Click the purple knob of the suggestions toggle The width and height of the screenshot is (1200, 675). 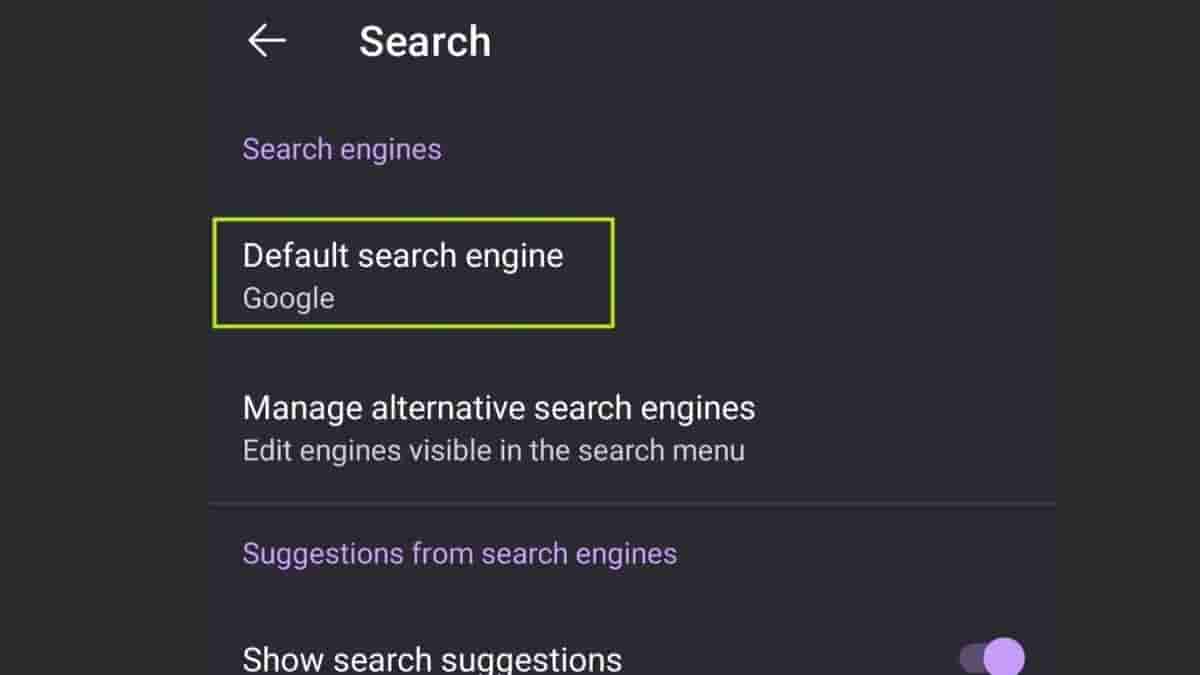click(1004, 658)
